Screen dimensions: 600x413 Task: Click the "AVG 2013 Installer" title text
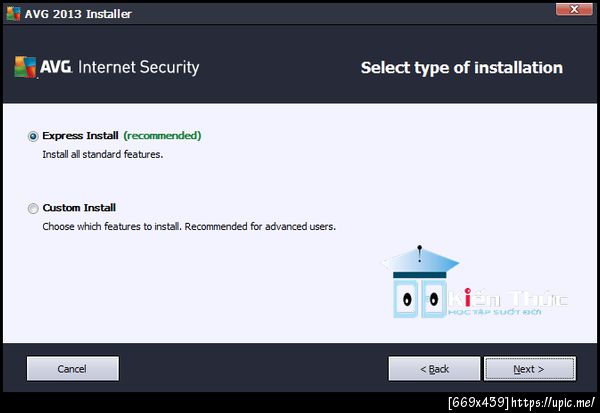(x=77, y=13)
